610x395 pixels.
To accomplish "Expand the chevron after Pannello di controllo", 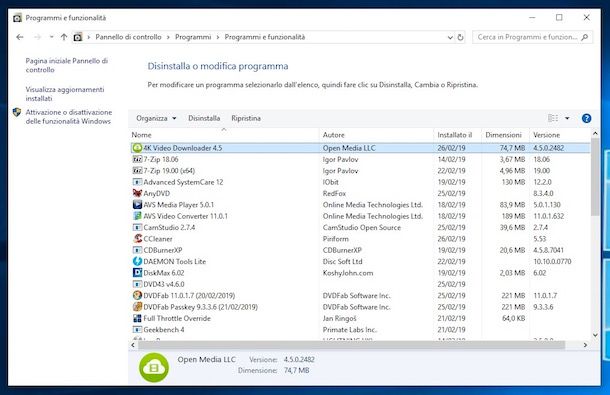I will [x=168, y=37].
